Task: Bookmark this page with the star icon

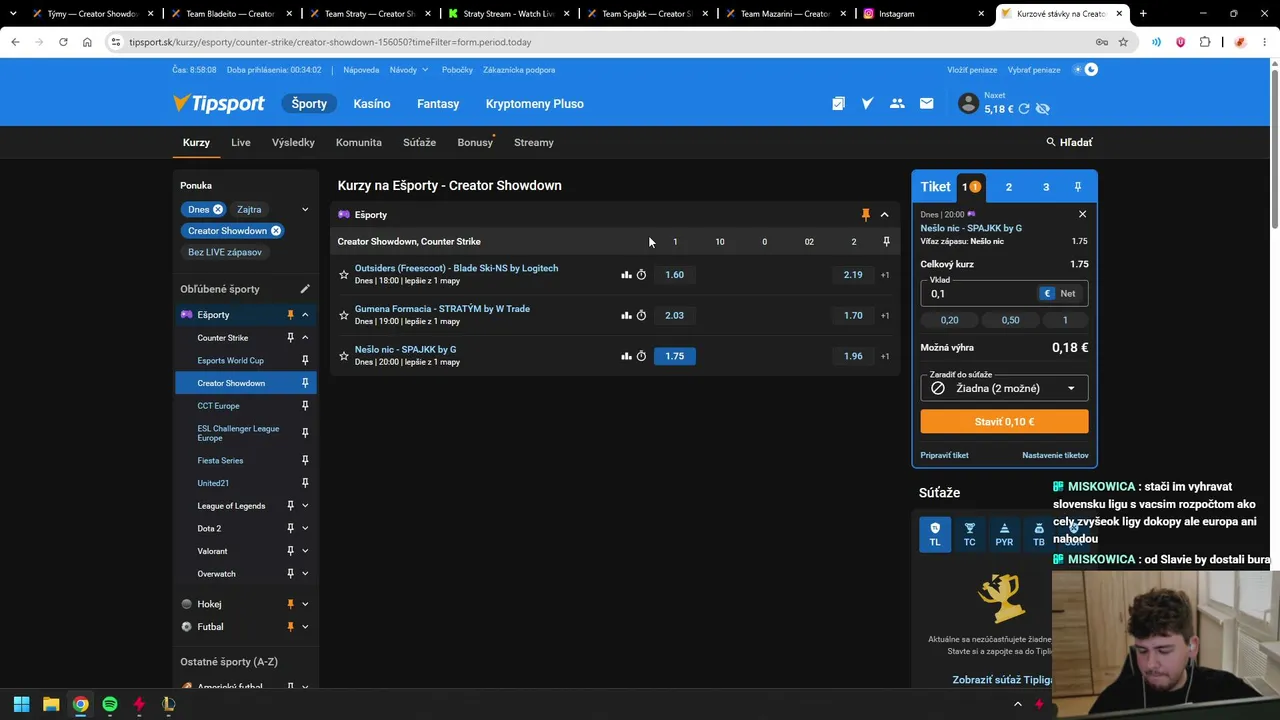Action: coord(1123,42)
